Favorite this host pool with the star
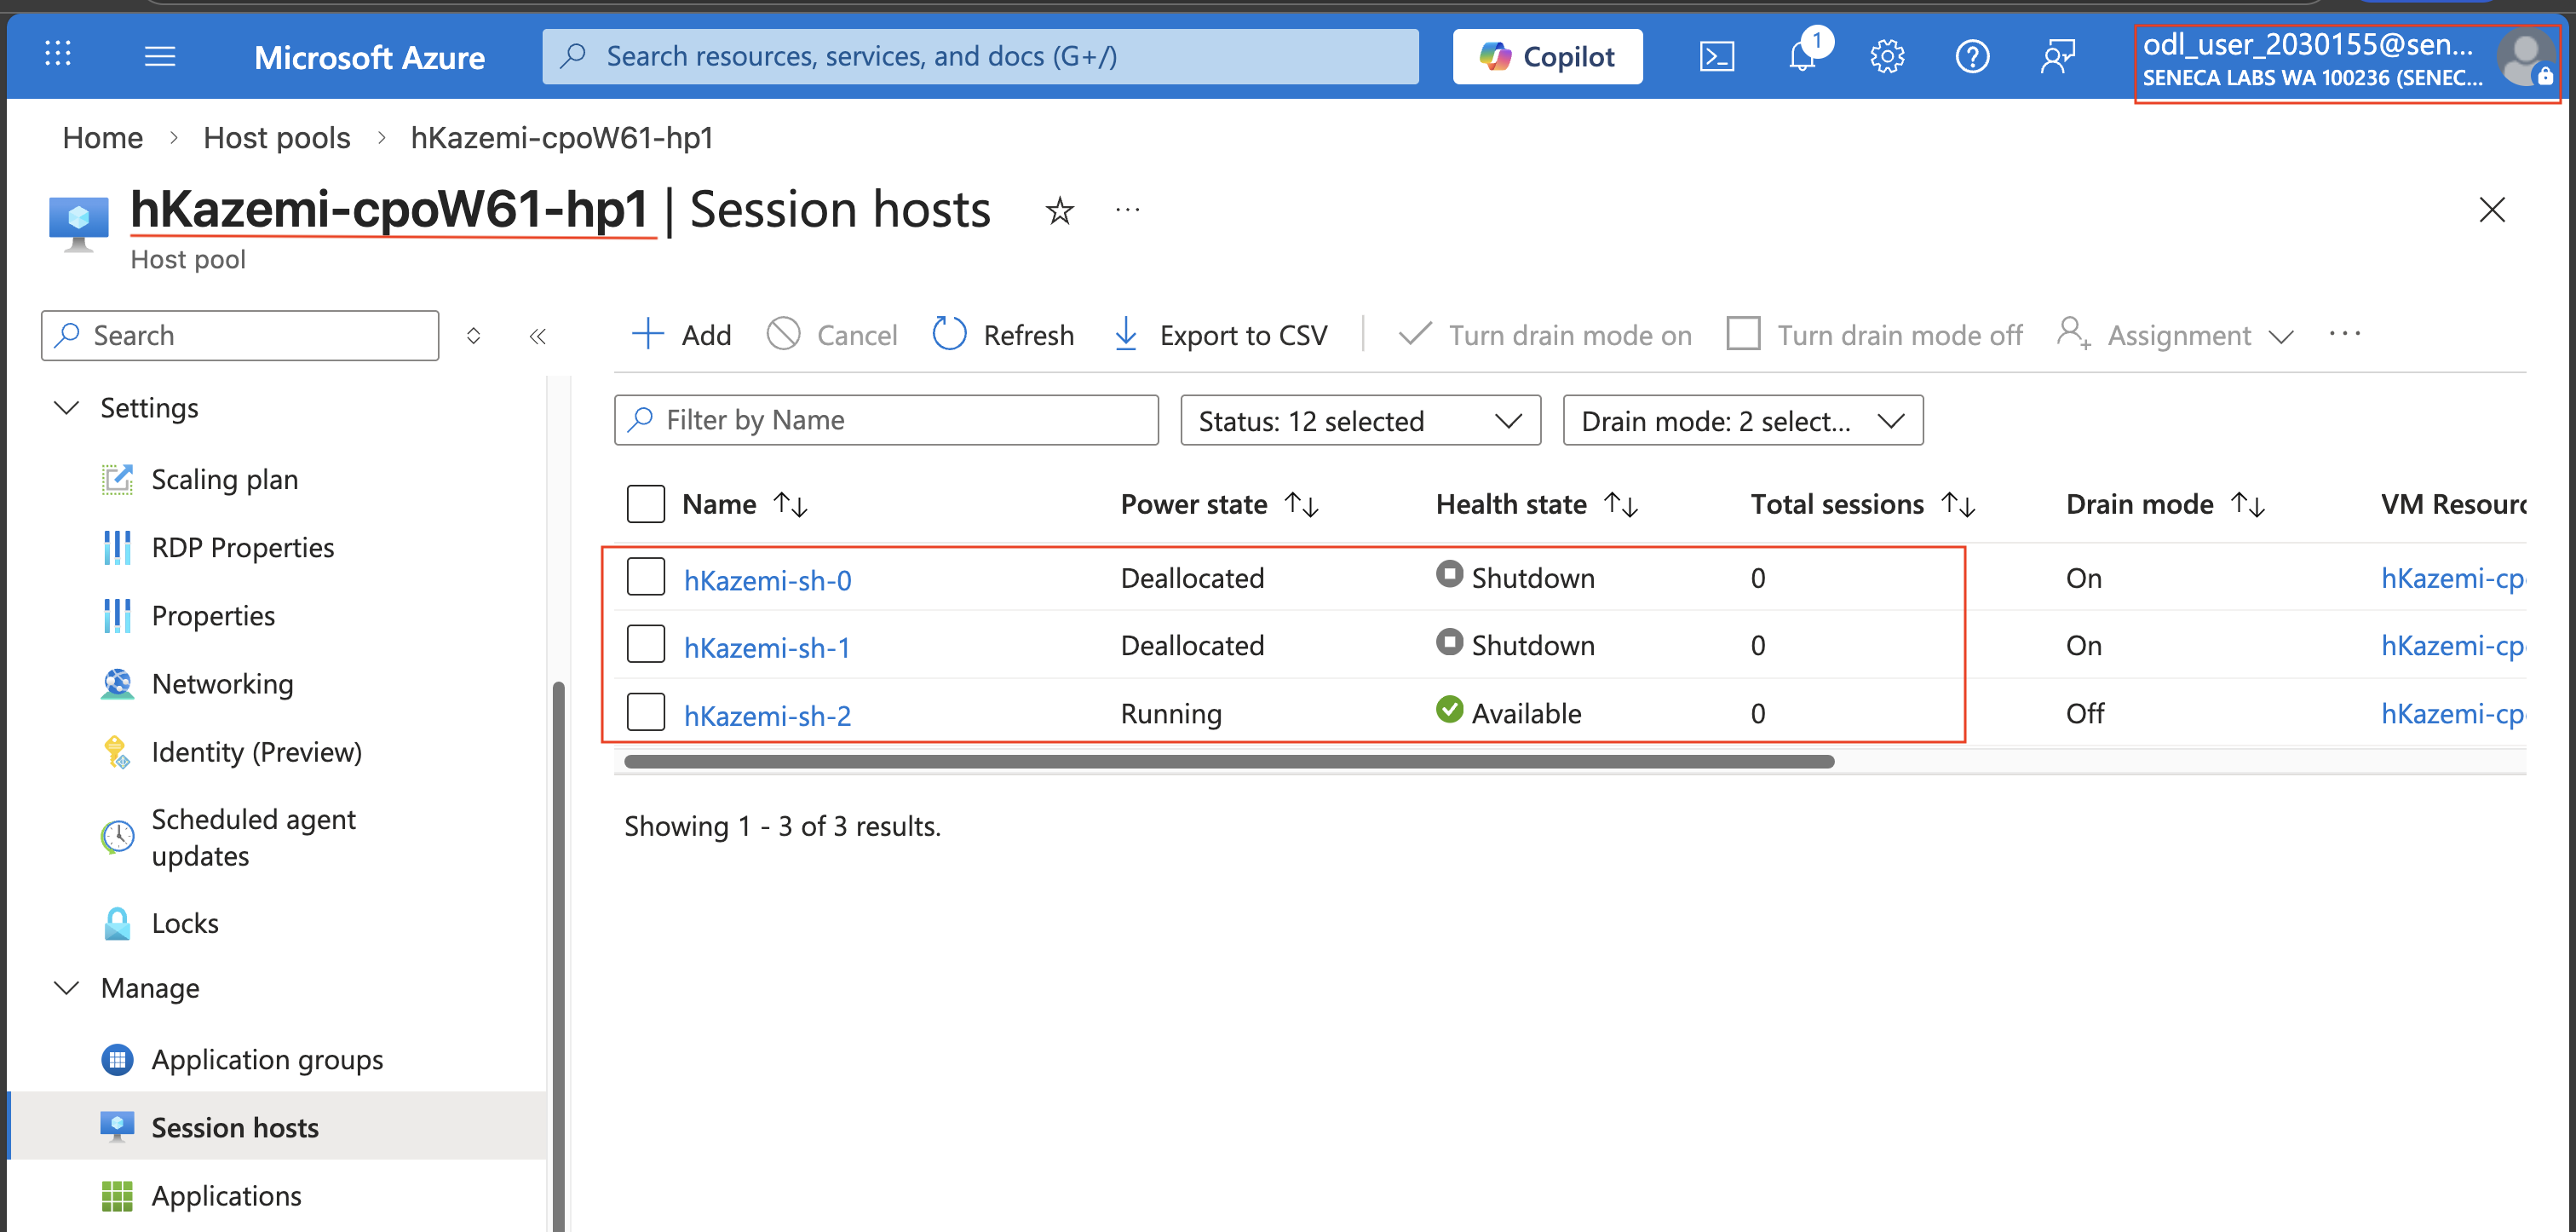 [x=1059, y=211]
